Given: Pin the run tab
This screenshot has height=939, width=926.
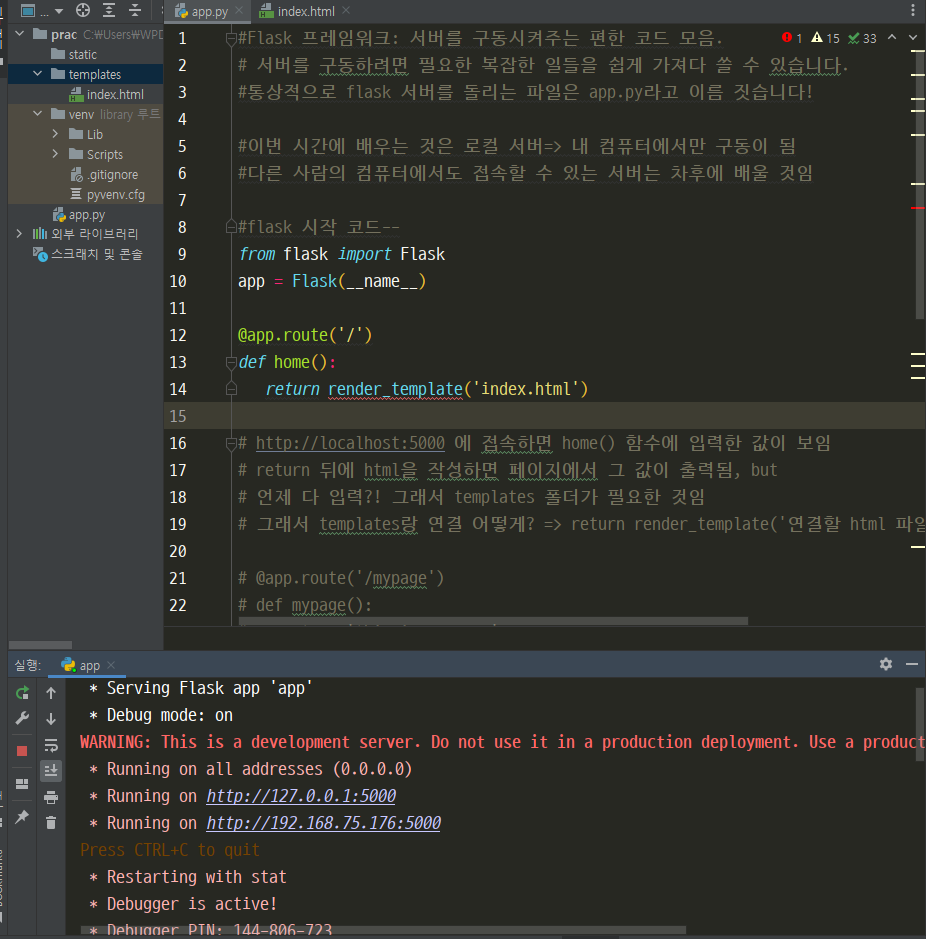Looking at the screenshot, I should pos(22,816).
